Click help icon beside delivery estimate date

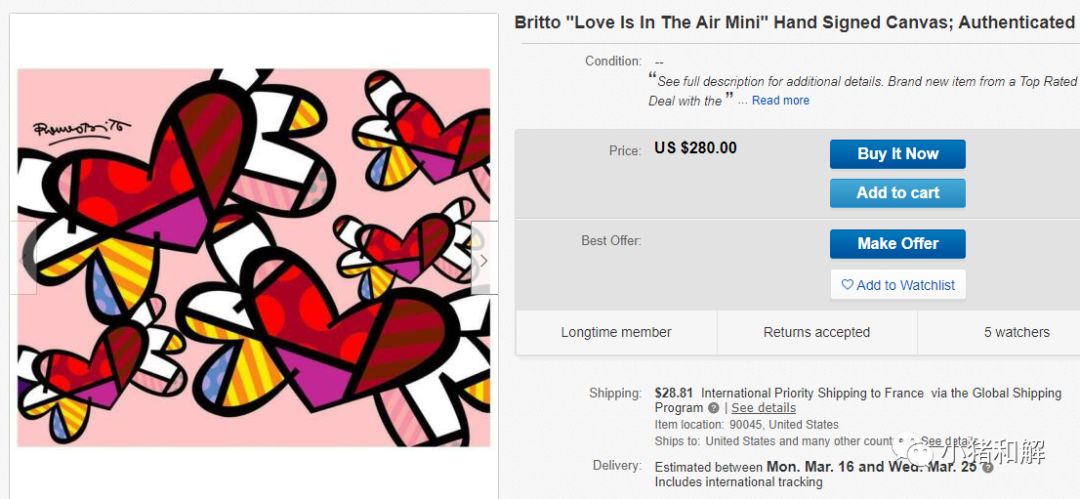pos(987,467)
